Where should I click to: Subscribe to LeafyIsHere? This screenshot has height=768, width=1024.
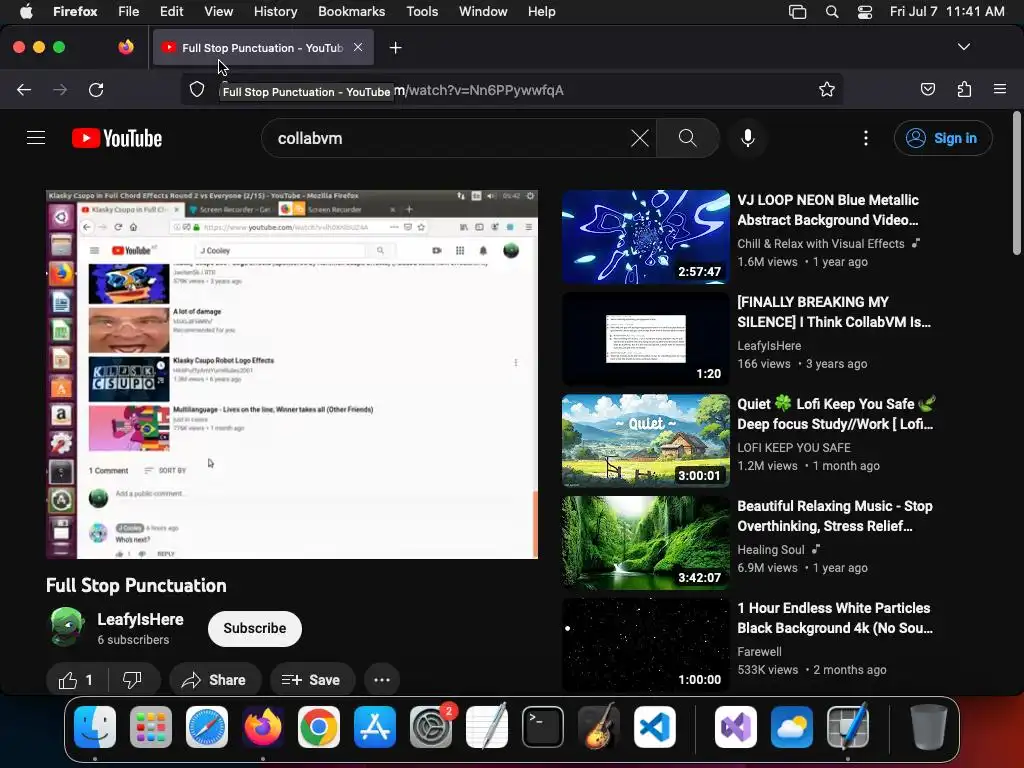pos(255,628)
